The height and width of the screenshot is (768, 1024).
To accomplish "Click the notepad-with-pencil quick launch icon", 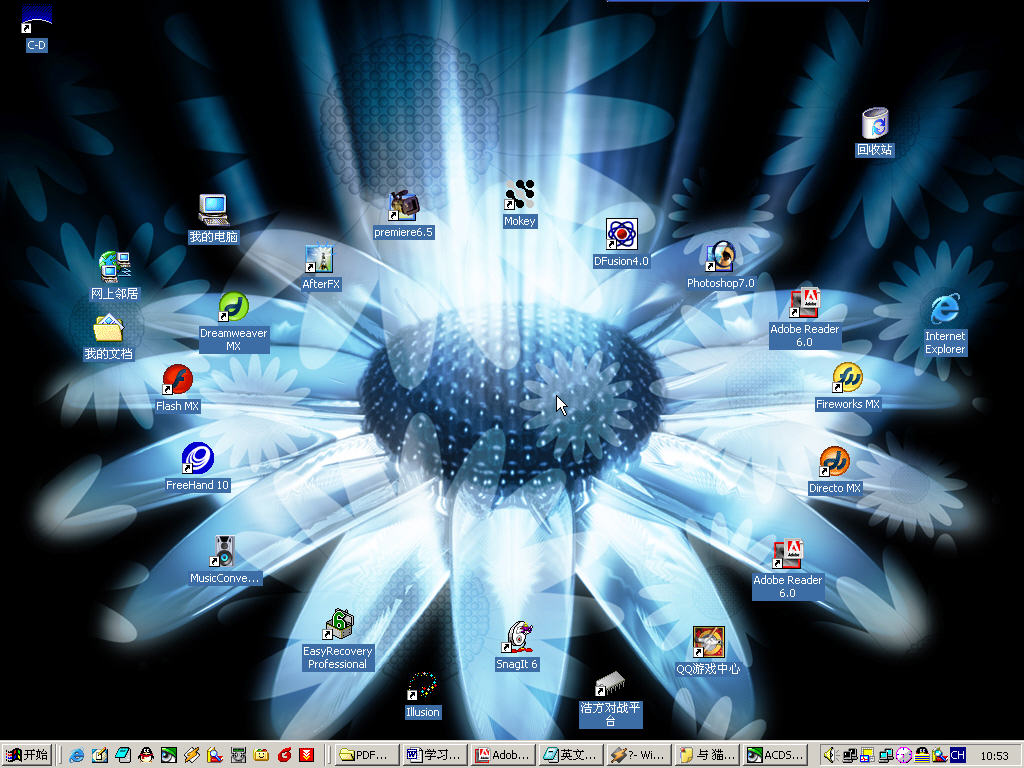I will 99,756.
